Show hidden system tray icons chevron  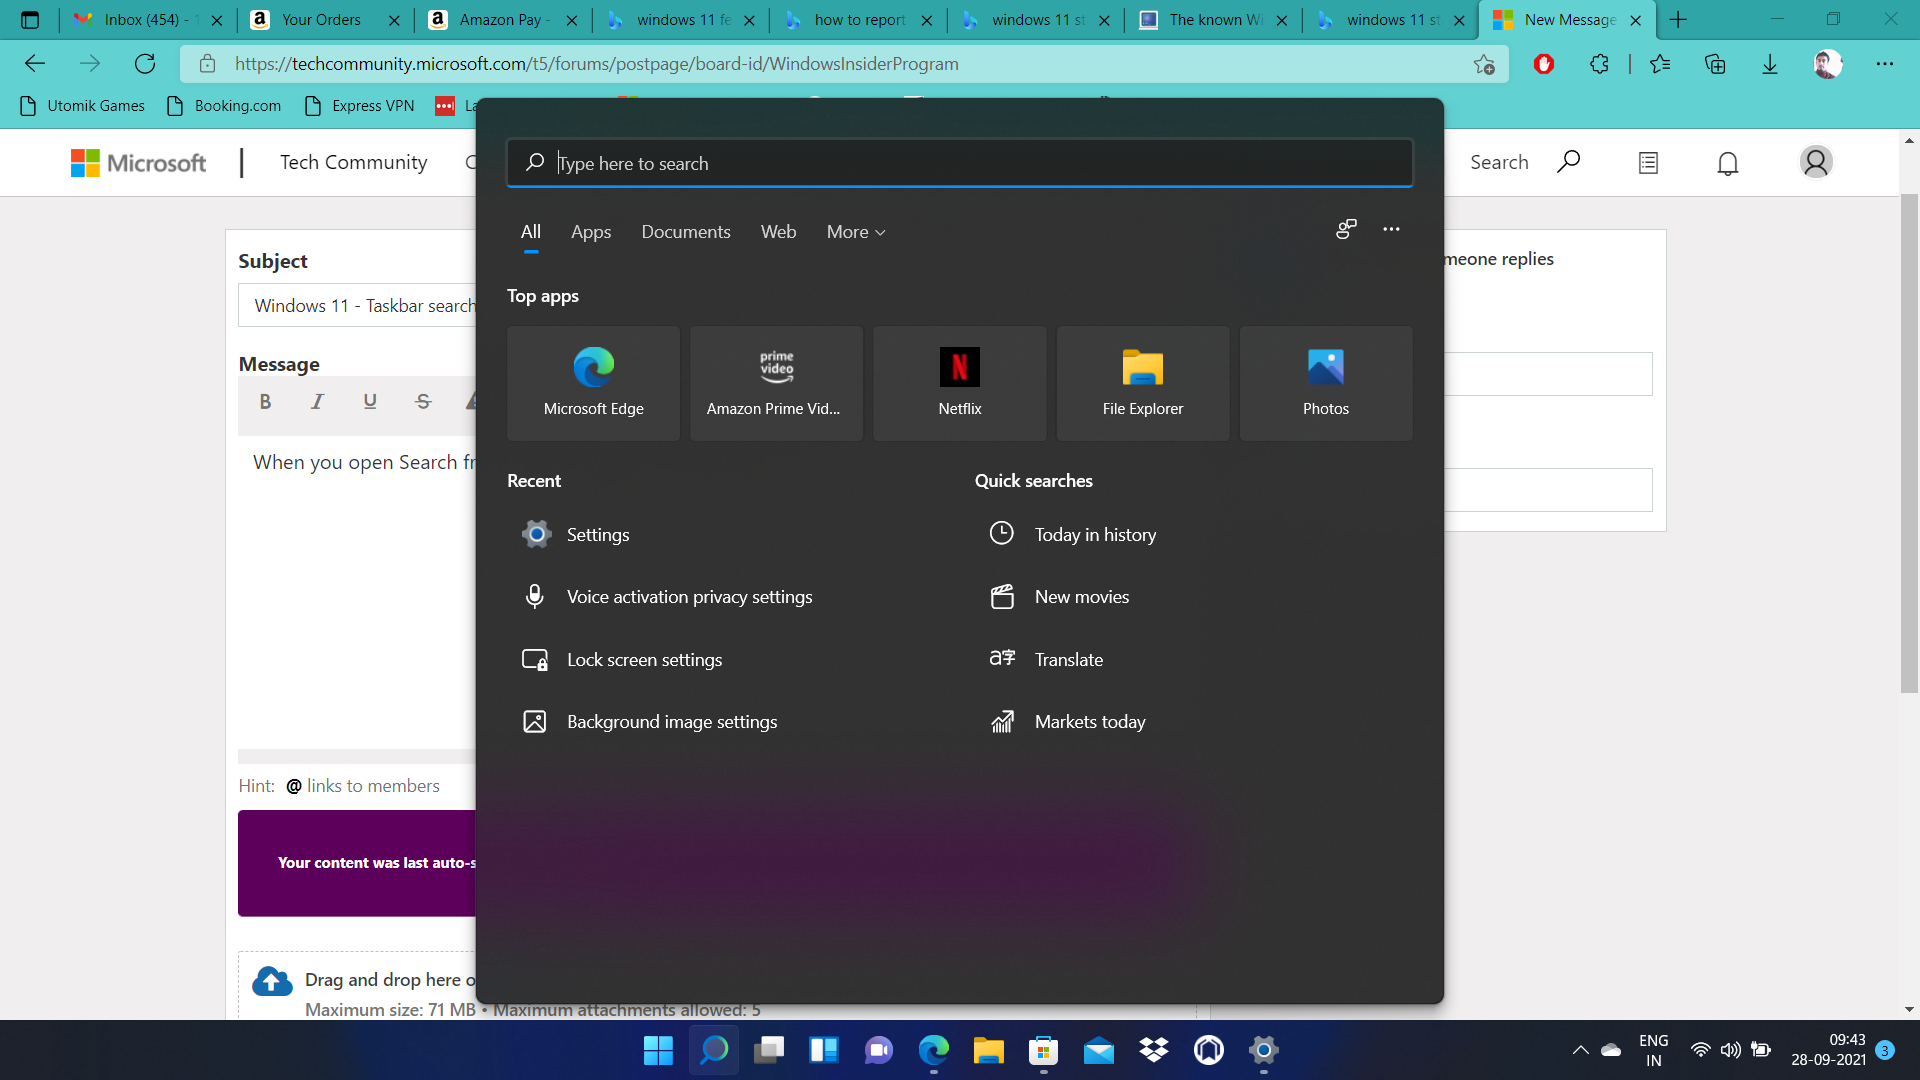click(1580, 1050)
